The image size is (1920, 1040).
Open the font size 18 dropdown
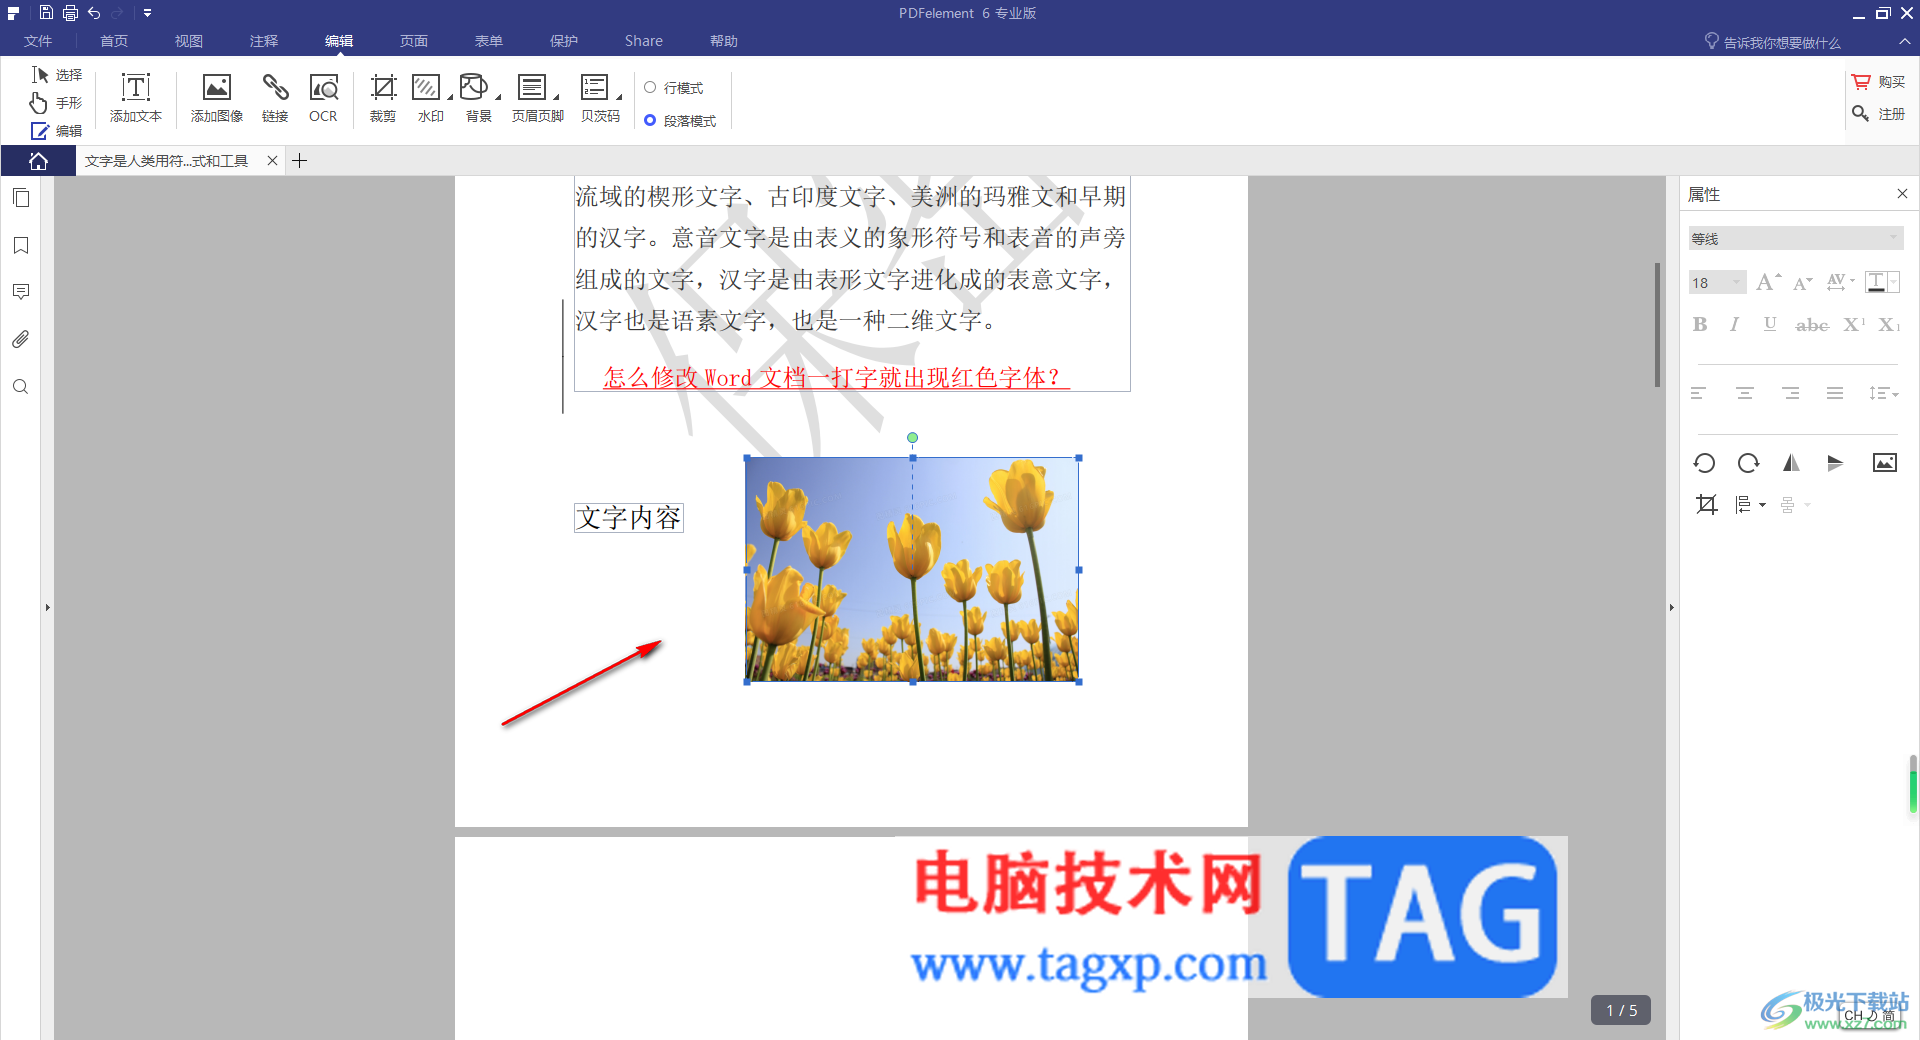tap(1717, 283)
